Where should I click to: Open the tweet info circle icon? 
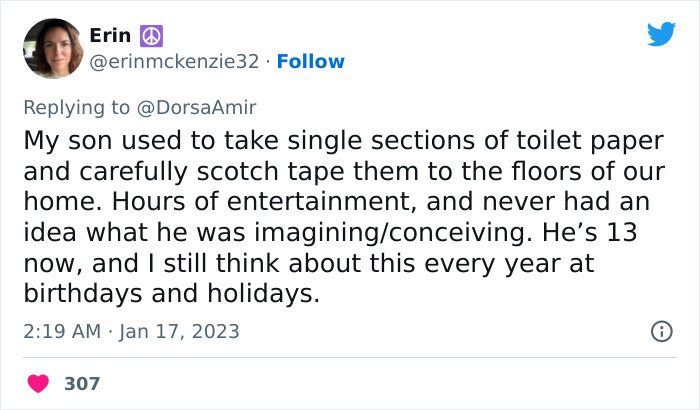click(661, 331)
